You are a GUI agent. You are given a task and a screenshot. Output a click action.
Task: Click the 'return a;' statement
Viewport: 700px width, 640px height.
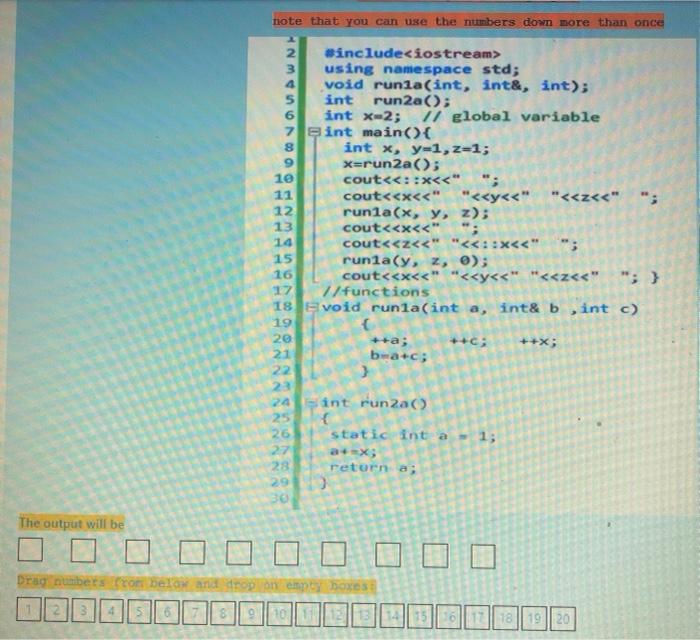373,467
